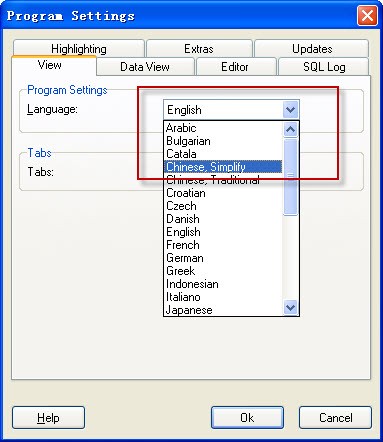Open the SQL Log tab
This screenshot has height=442, width=383.
pyautogui.click(x=324, y=67)
